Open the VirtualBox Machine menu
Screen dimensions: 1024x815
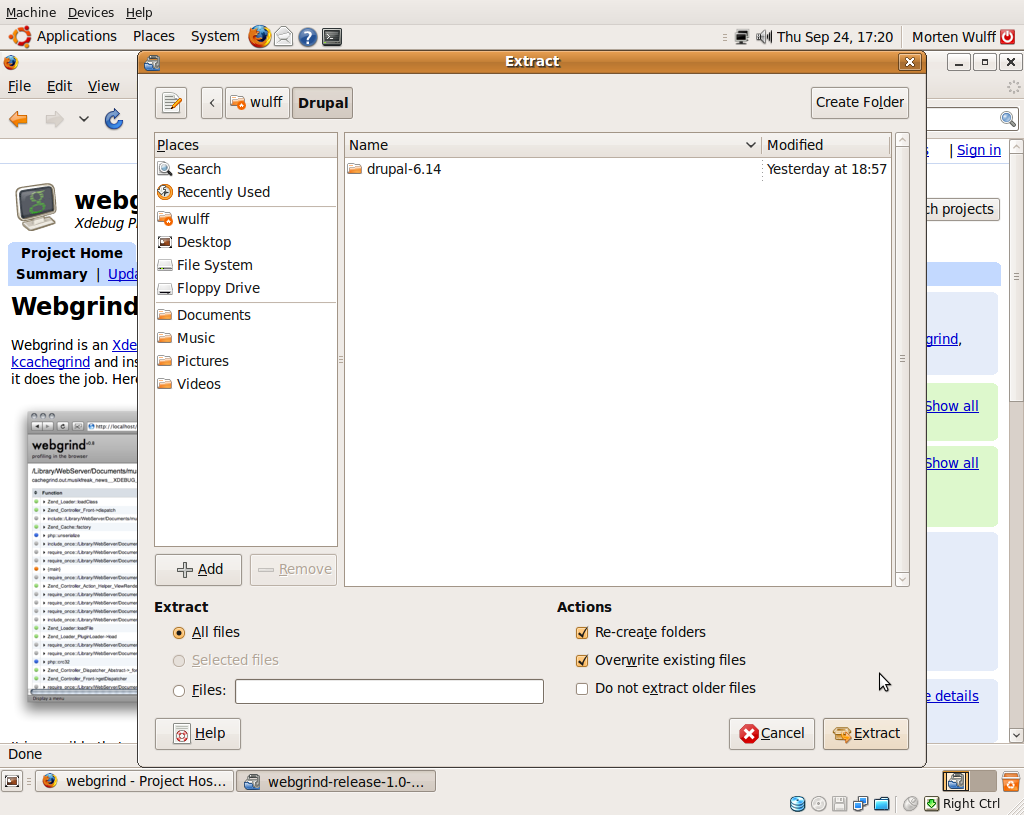[x=31, y=12]
